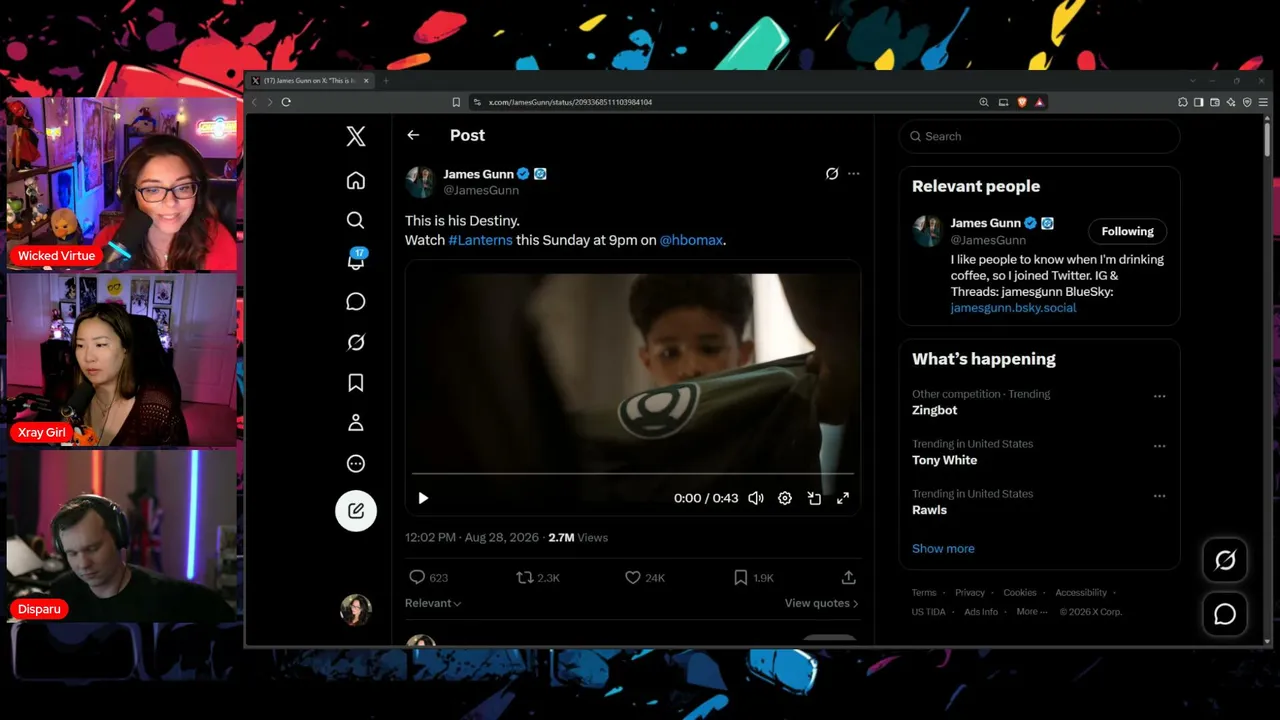This screenshot has height=720, width=1280.
Task: Open Profile from the left sidebar
Action: (x=356, y=423)
